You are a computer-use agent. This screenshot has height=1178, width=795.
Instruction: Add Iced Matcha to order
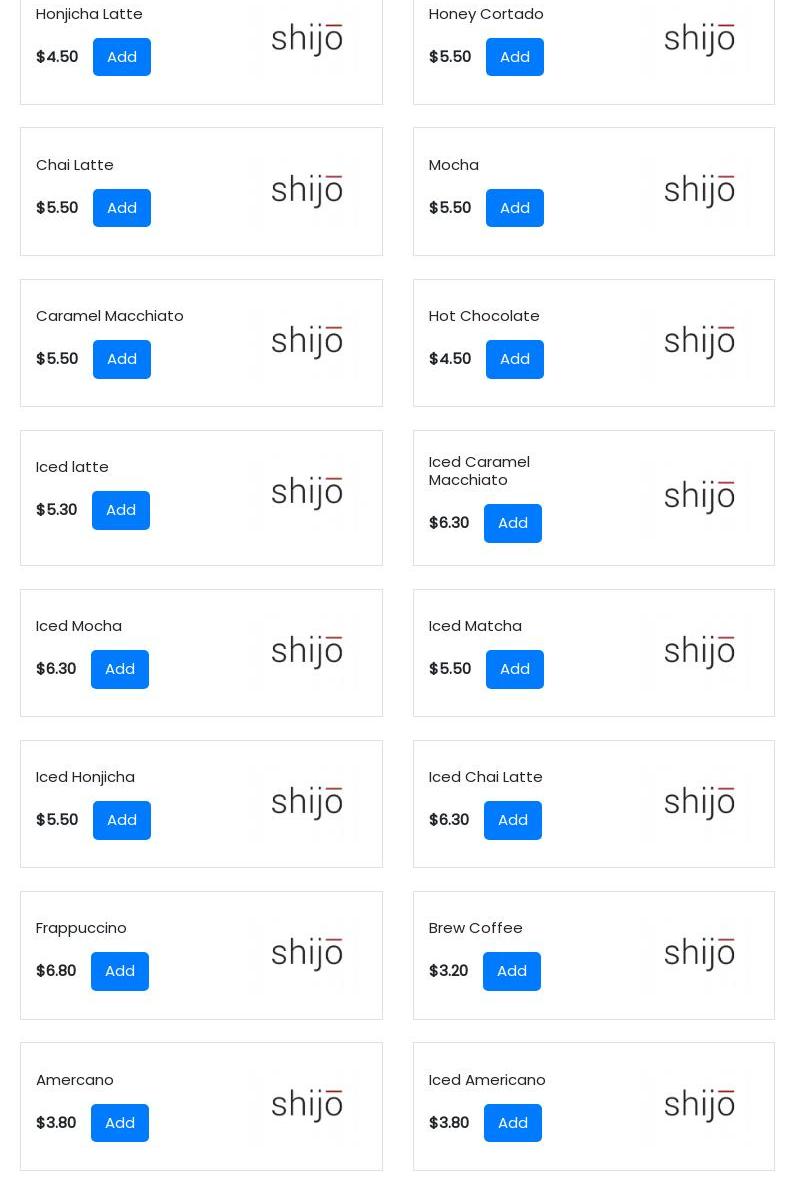(x=514, y=669)
